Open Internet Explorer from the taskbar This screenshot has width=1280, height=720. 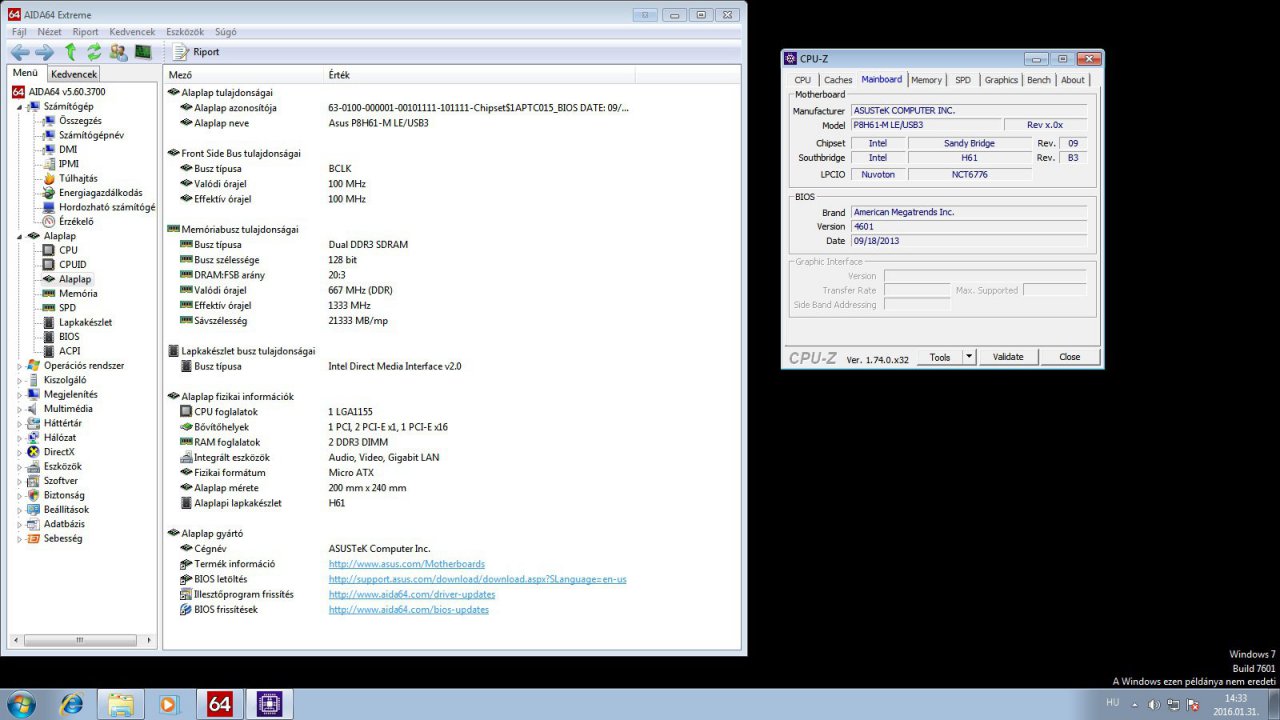[72, 704]
